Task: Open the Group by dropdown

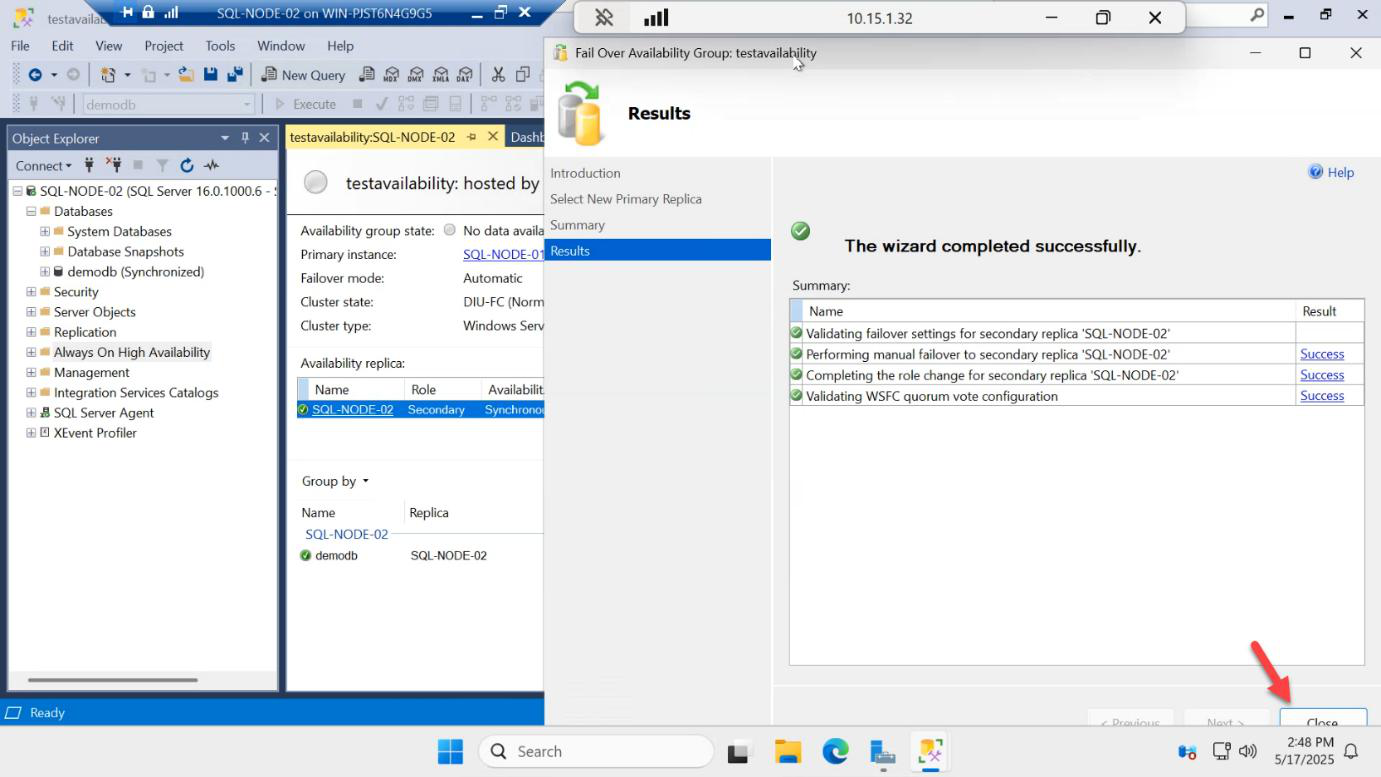Action: (336, 481)
